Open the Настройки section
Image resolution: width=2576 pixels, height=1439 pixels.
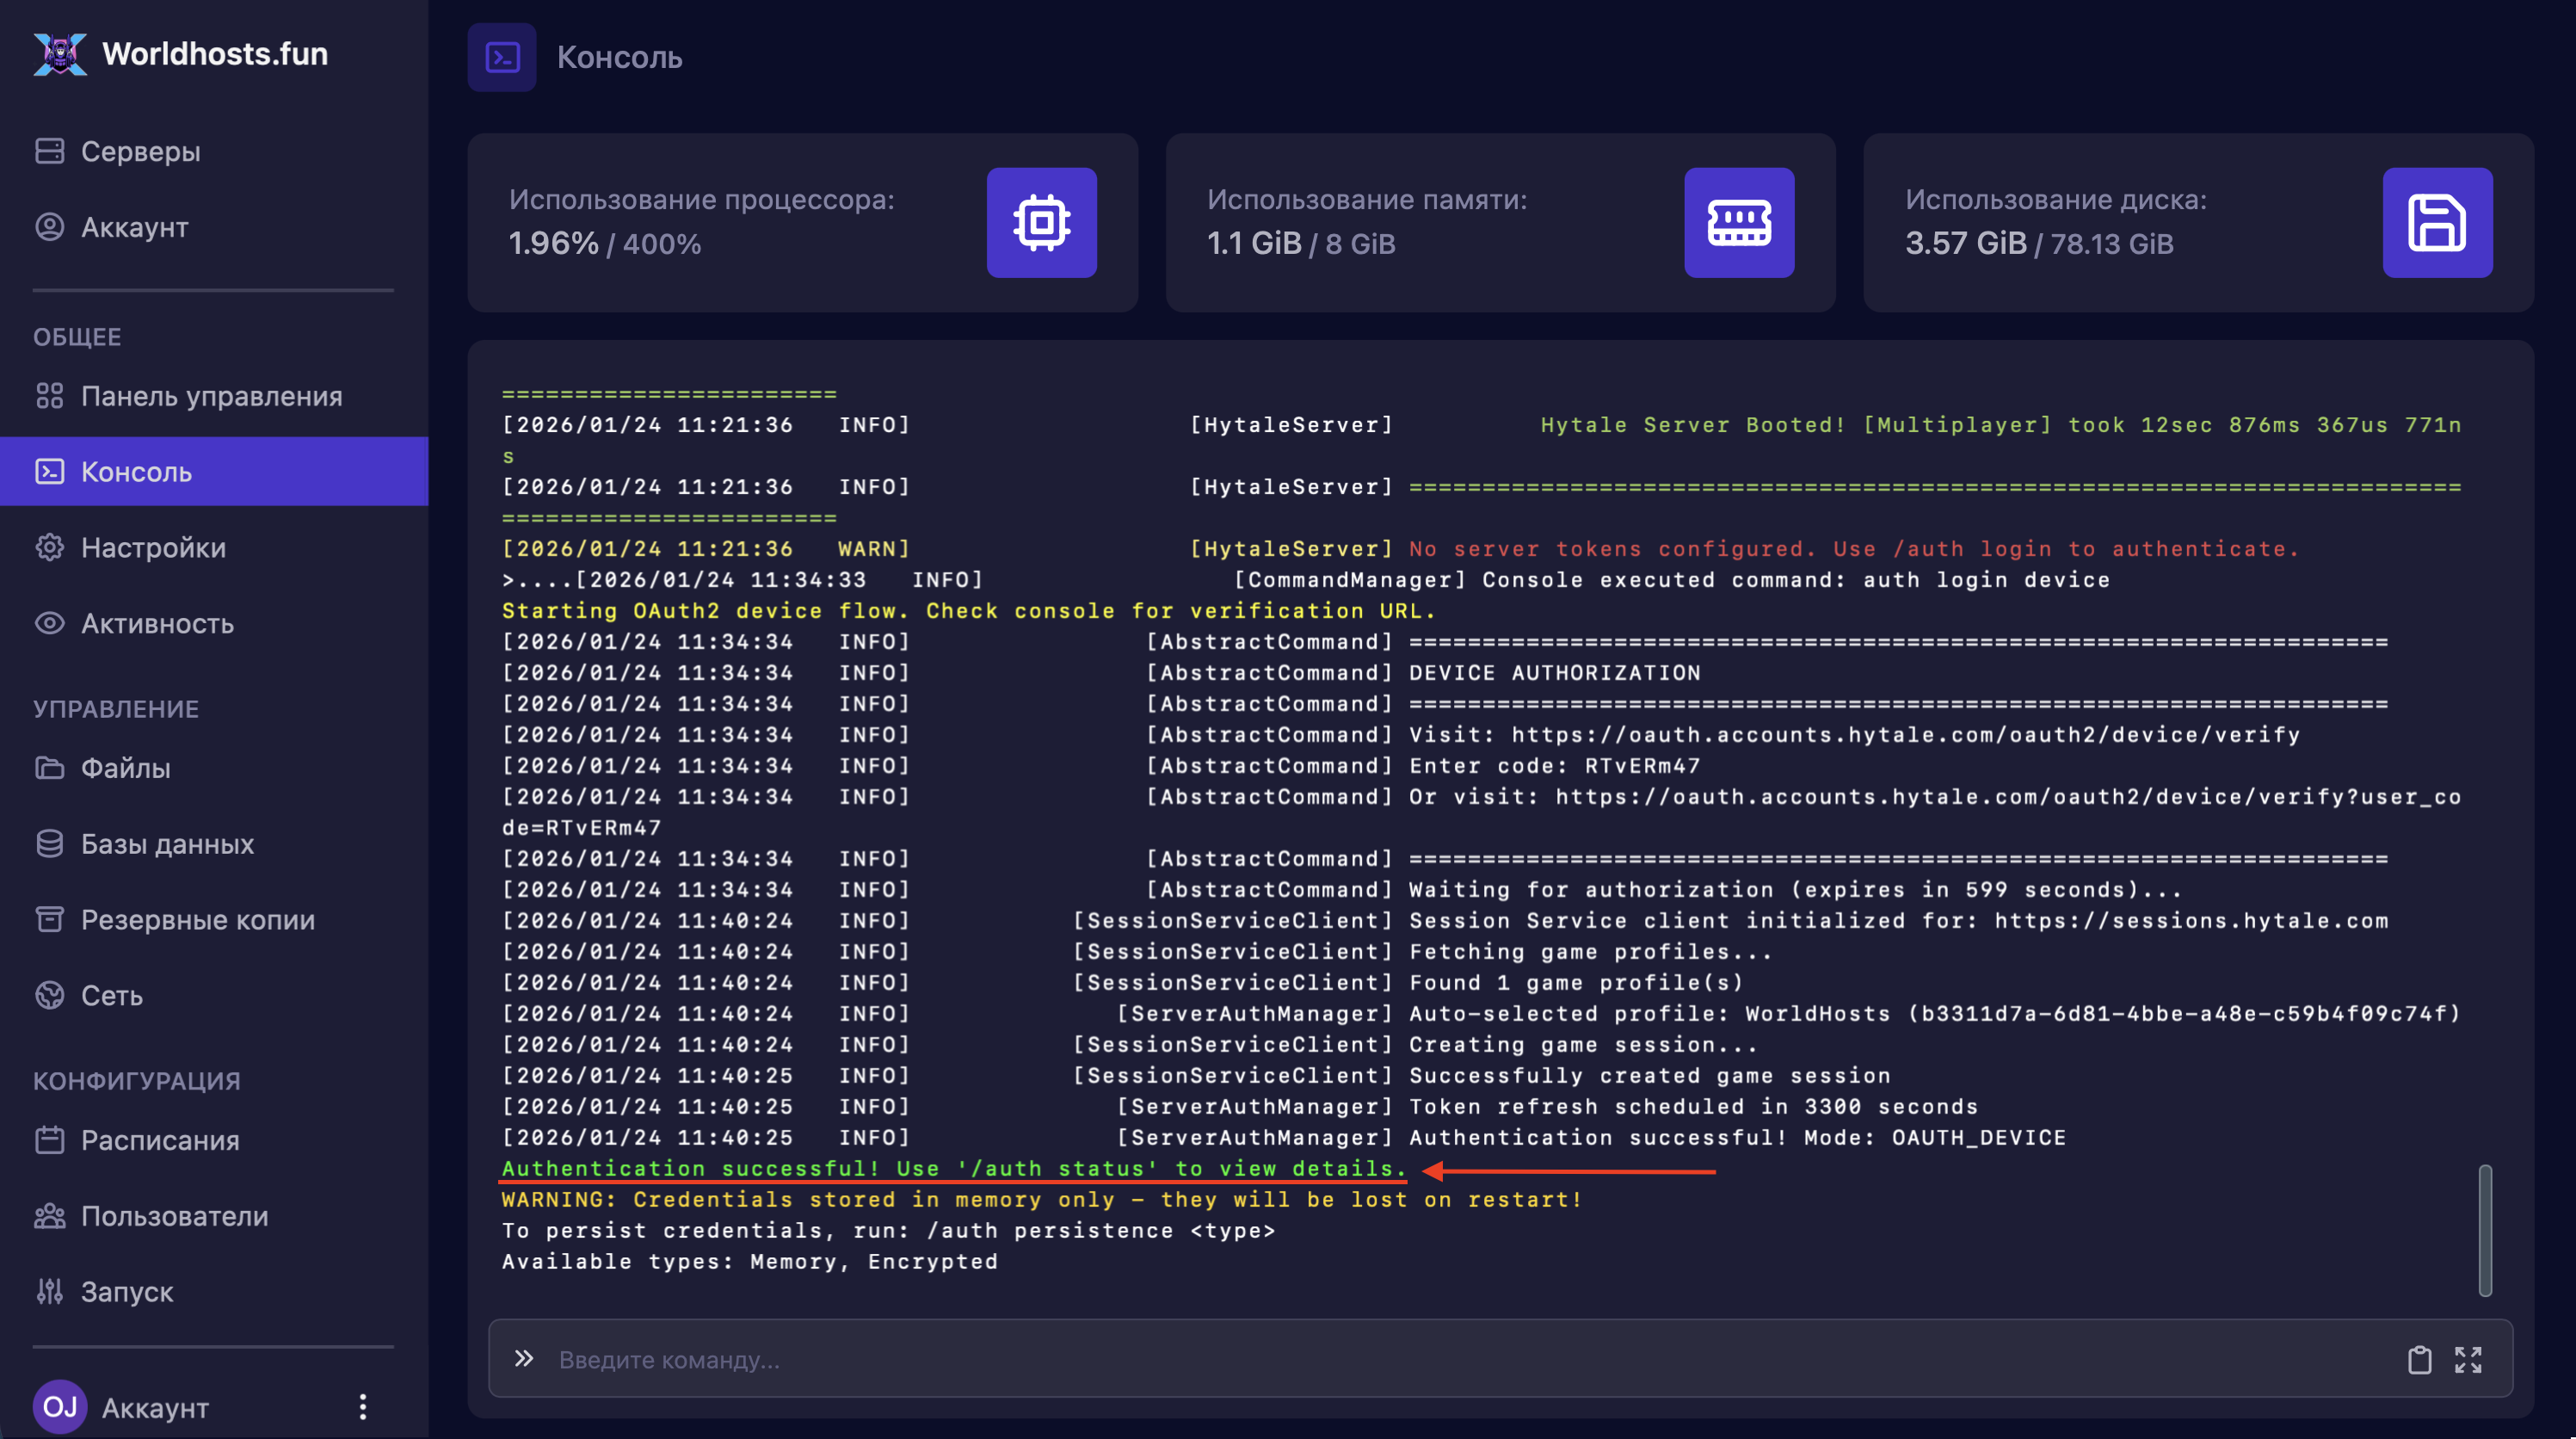pos(153,547)
